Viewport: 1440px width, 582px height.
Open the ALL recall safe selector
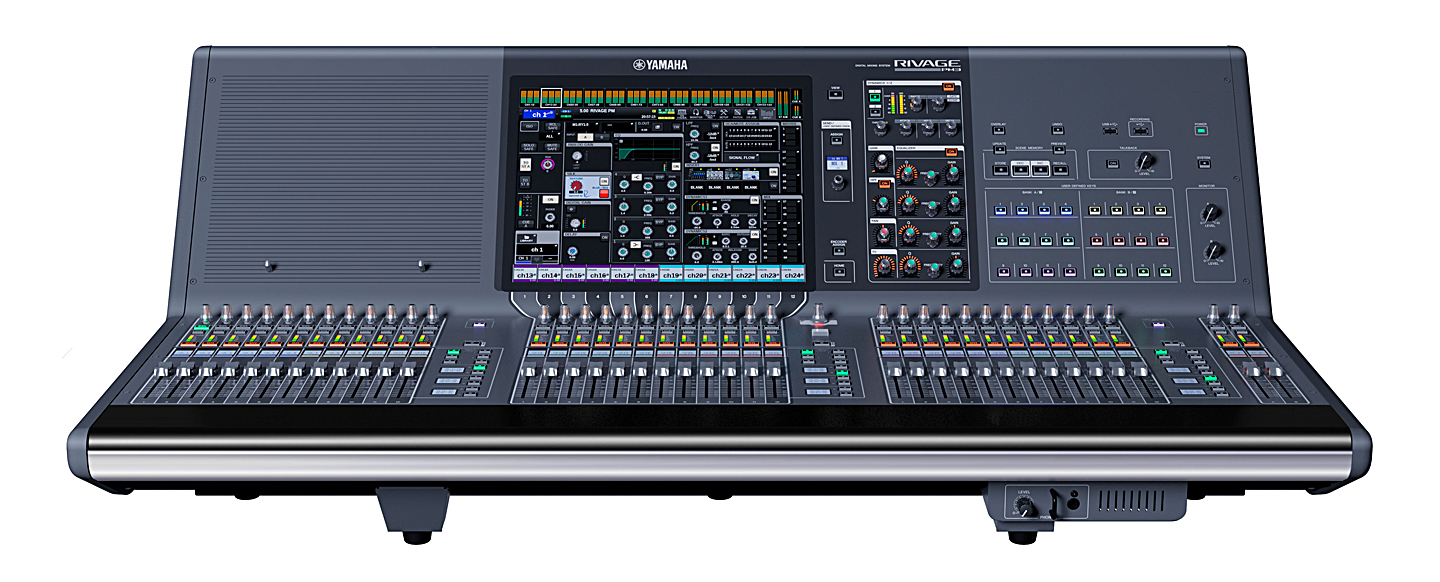tap(549, 136)
